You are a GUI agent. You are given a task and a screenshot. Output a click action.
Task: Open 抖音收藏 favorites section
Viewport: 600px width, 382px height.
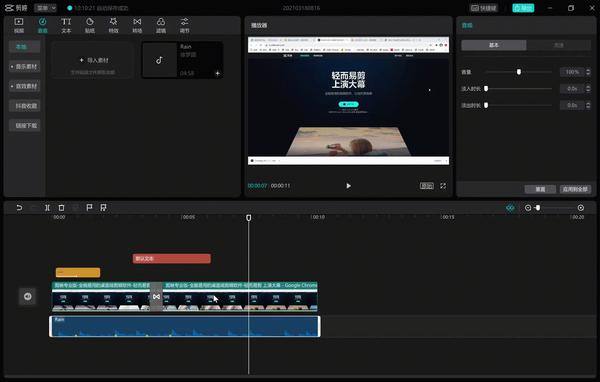point(24,106)
